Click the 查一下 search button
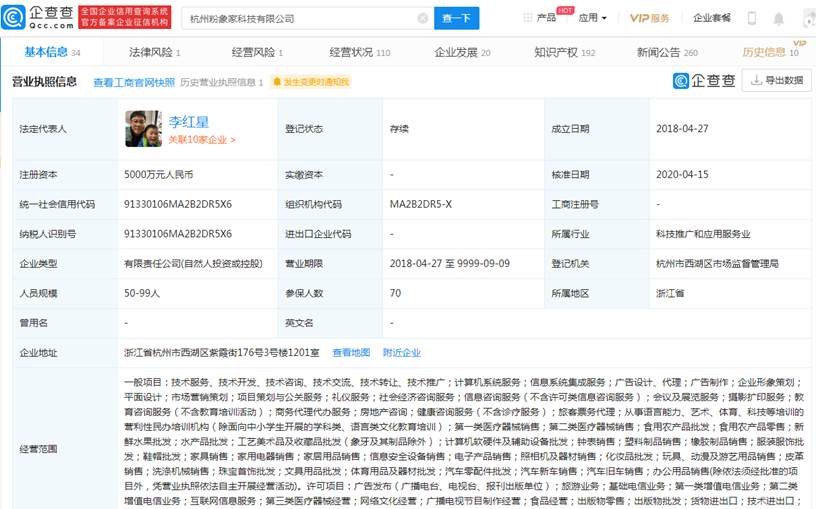816x509 pixels. 456,18
